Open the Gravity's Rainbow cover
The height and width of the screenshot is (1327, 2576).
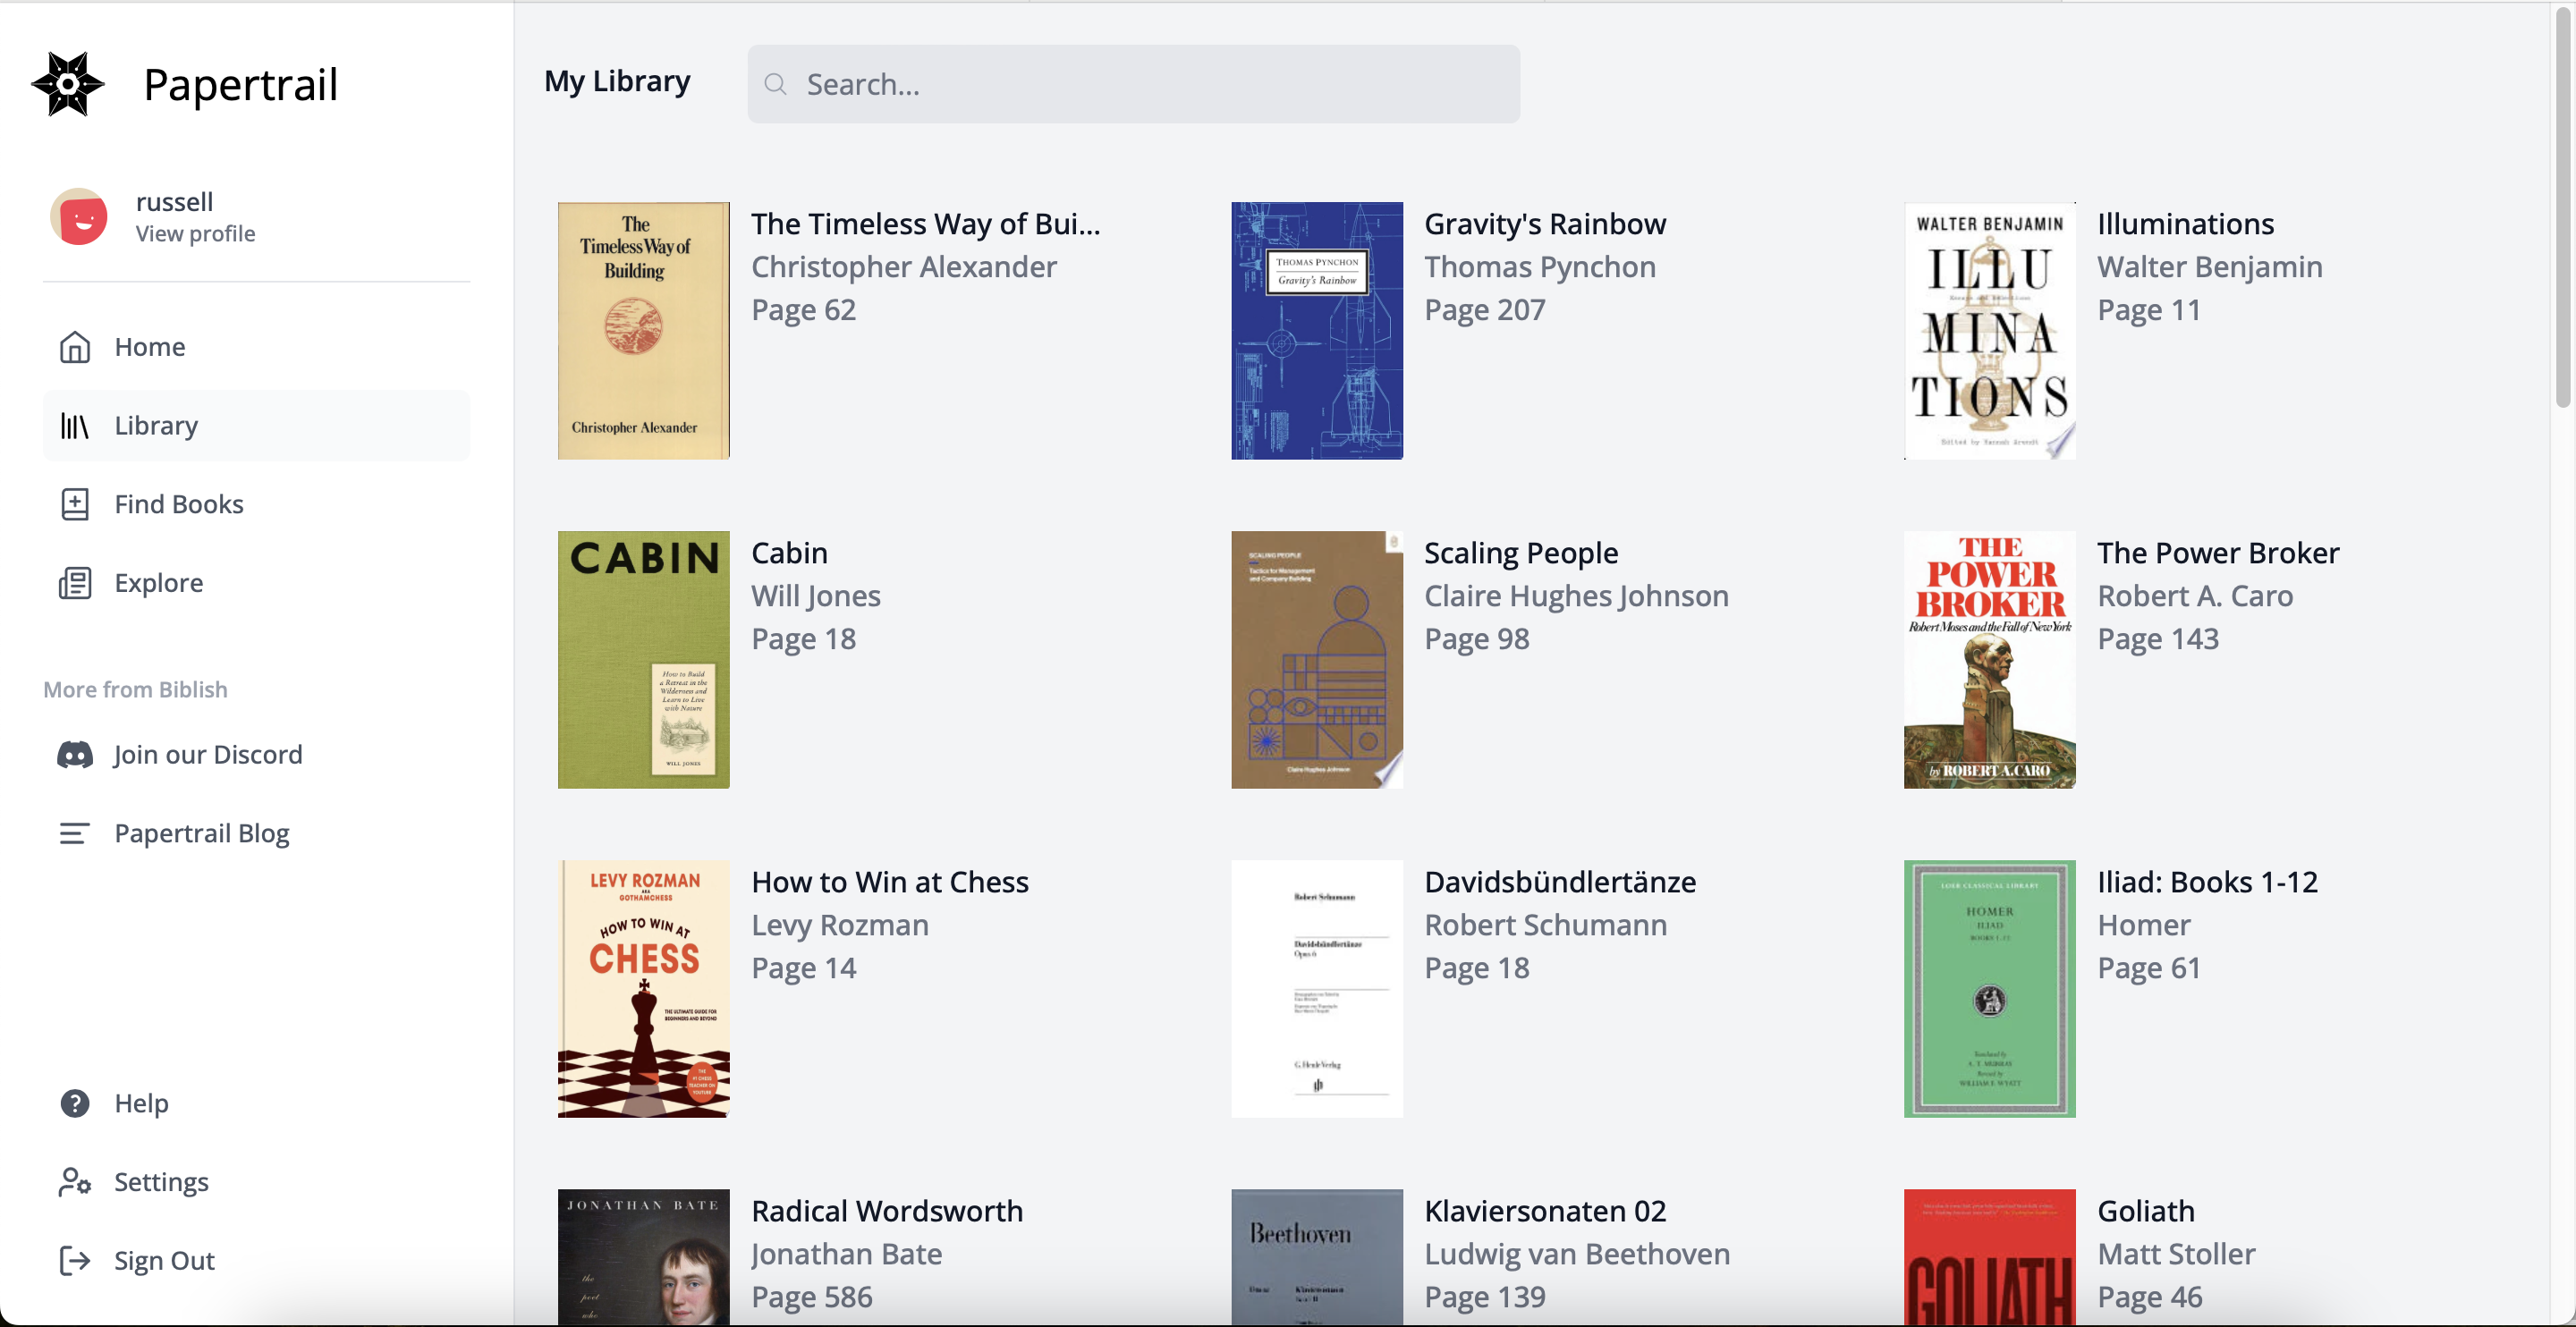(x=1317, y=331)
